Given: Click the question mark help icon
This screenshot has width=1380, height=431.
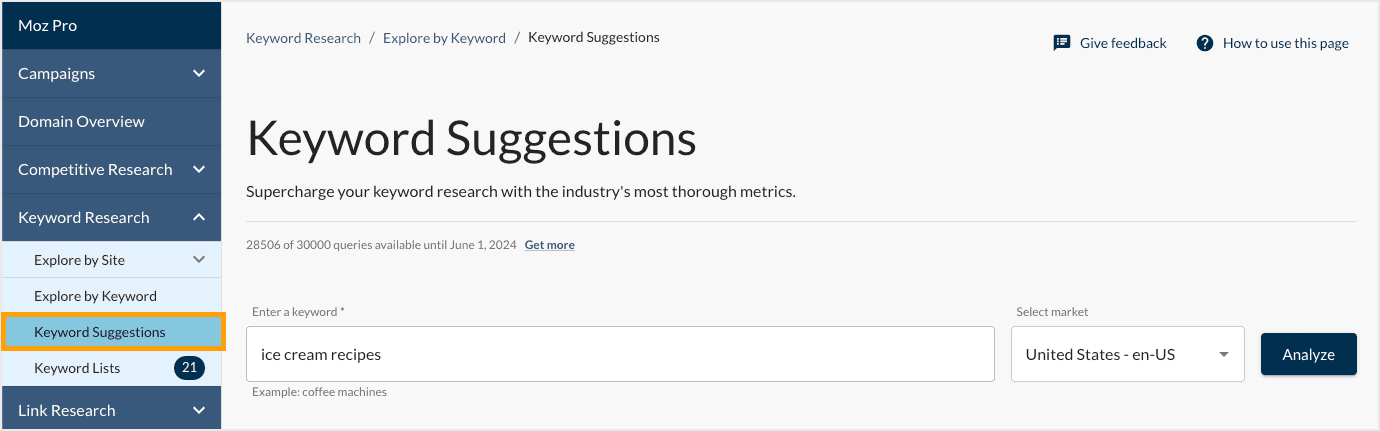Looking at the screenshot, I should click(x=1204, y=43).
